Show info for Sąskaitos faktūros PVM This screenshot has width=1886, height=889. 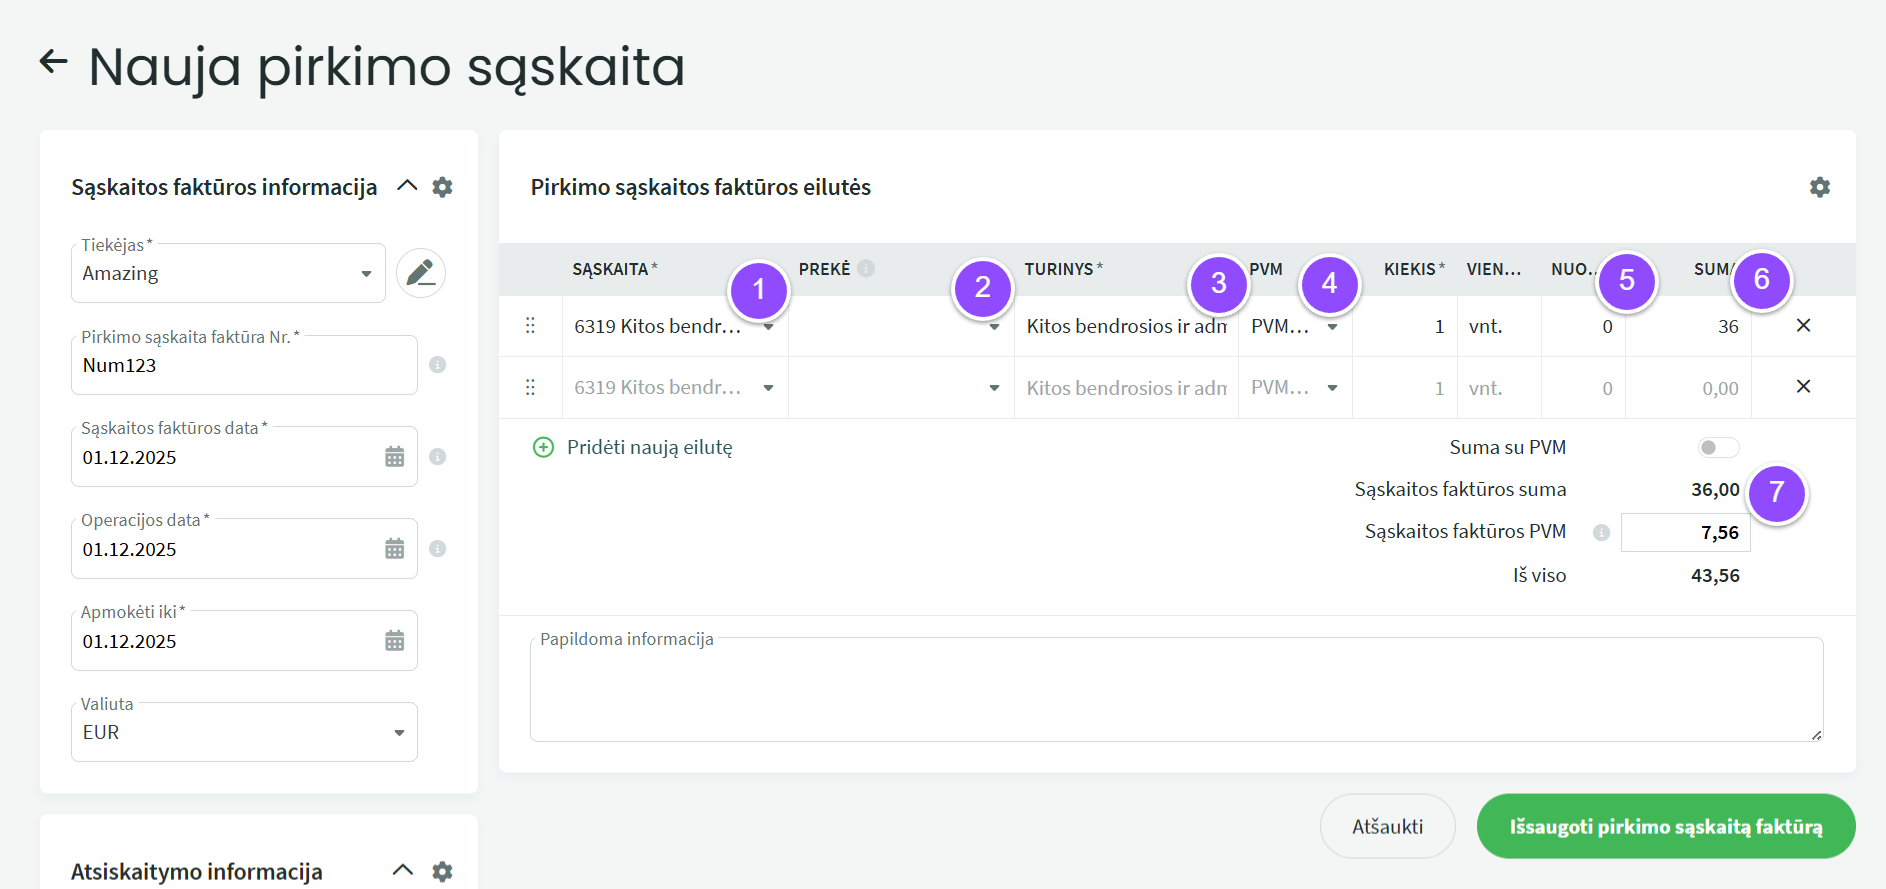pos(1601,533)
